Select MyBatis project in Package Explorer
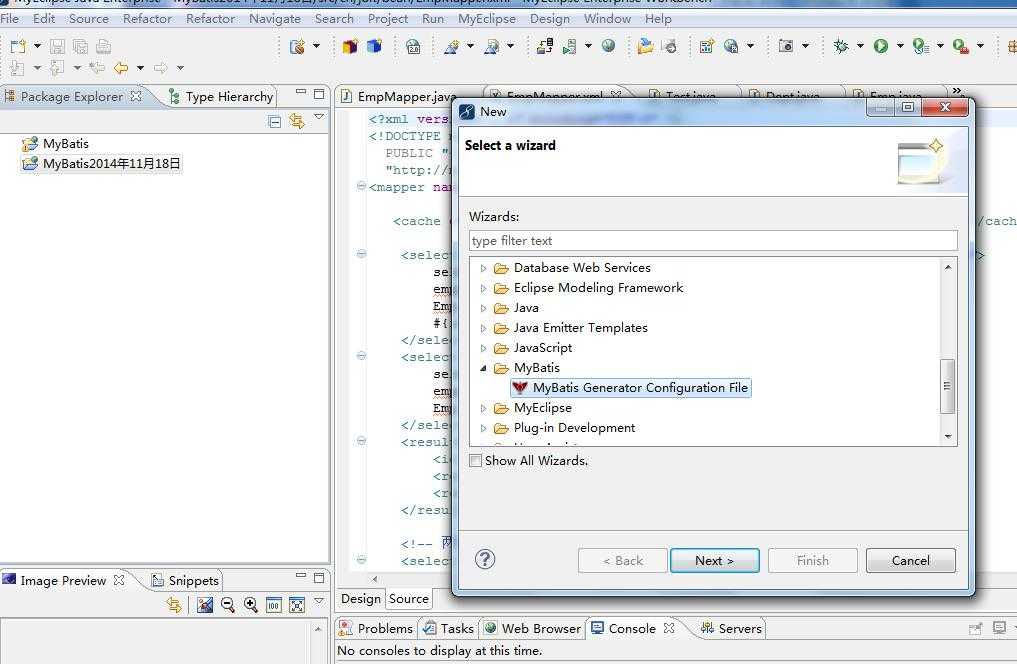Viewport: 1017px width, 664px height. point(55,143)
